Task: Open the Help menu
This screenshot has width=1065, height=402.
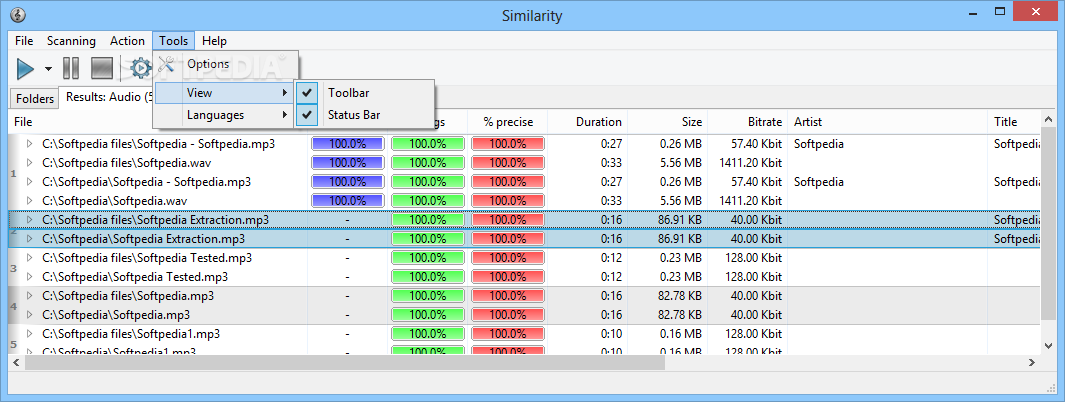Action: (215, 41)
